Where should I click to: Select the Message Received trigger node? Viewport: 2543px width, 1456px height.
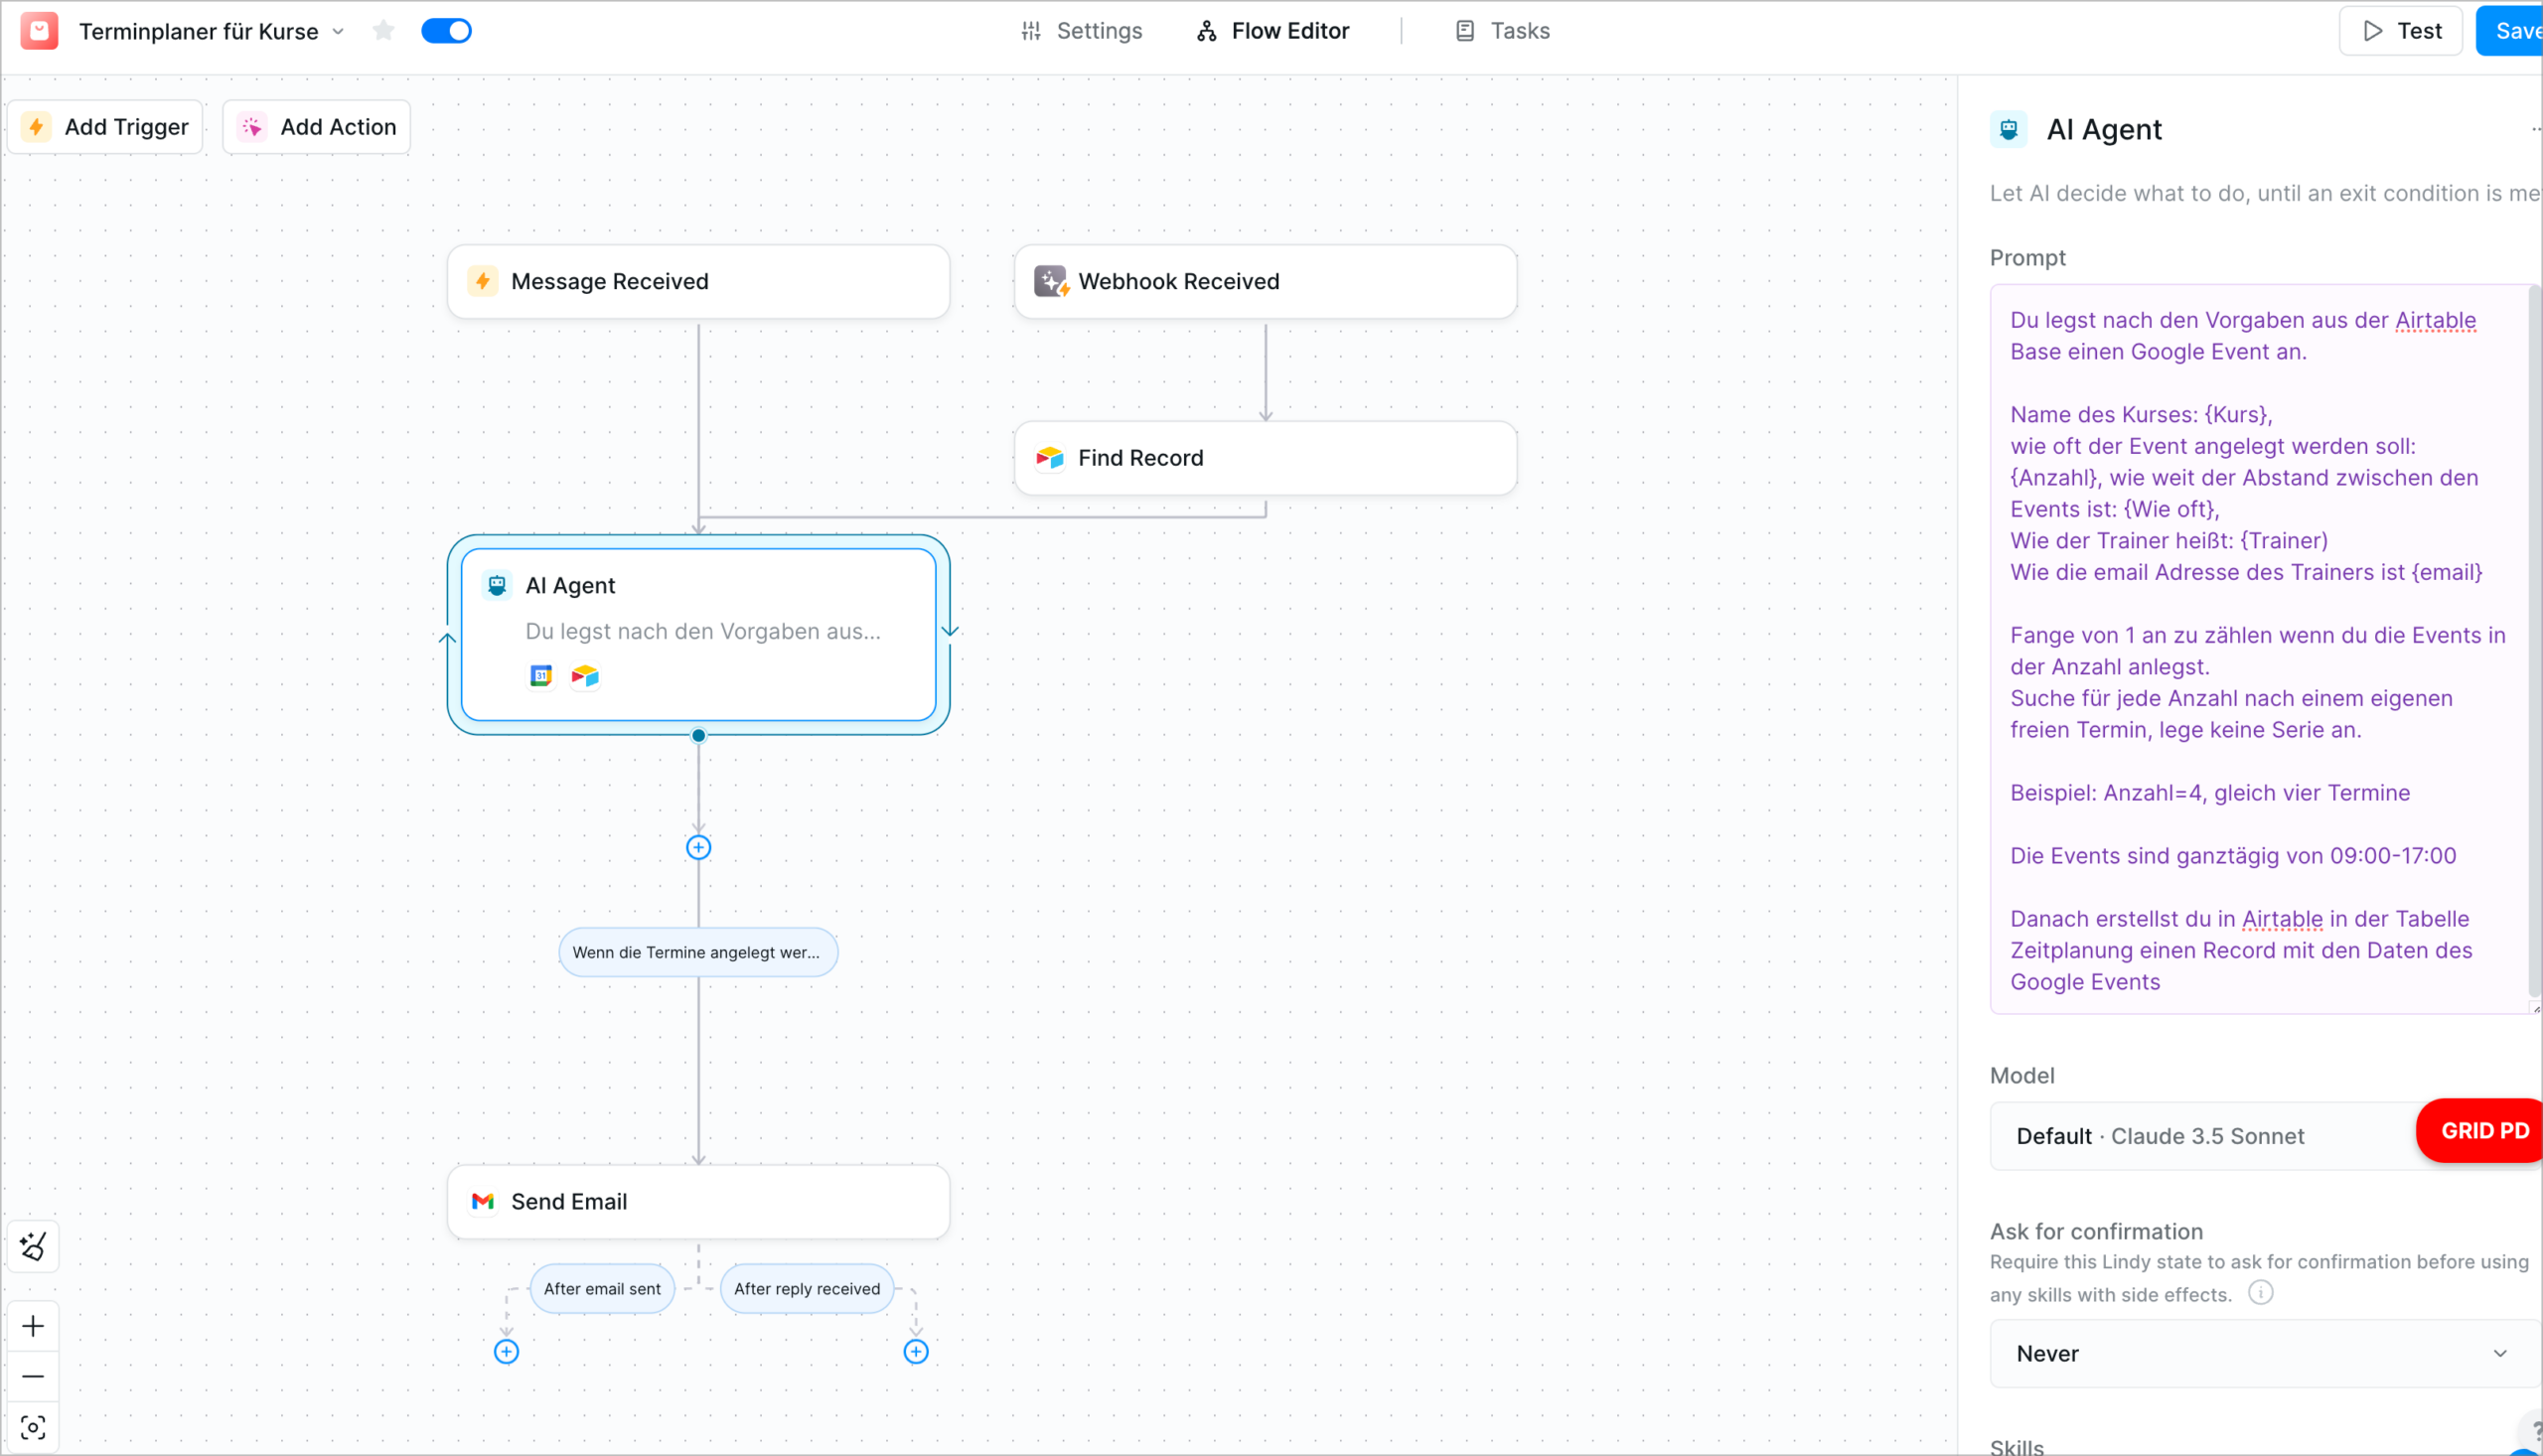(x=698, y=282)
